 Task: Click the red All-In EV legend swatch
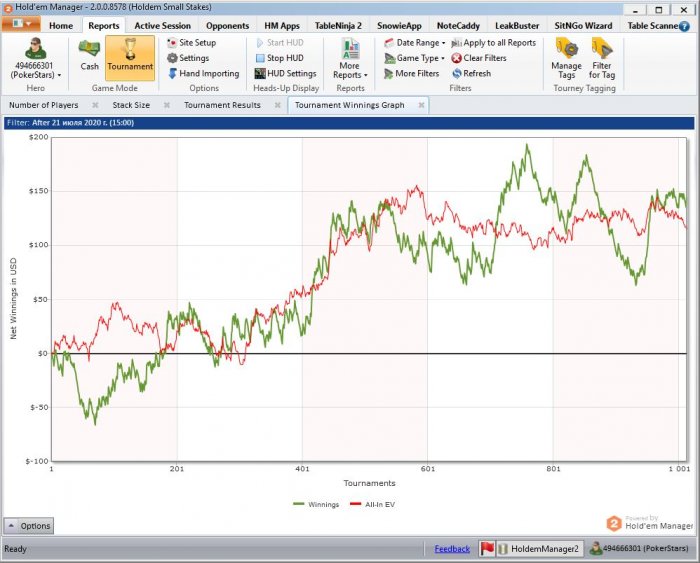pyautogui.click(x=355, y=504)
